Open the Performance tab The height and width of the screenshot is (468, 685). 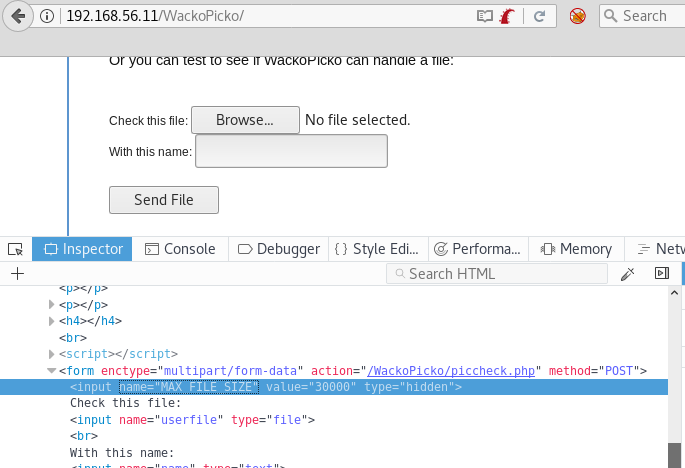[x=477, y=249]
